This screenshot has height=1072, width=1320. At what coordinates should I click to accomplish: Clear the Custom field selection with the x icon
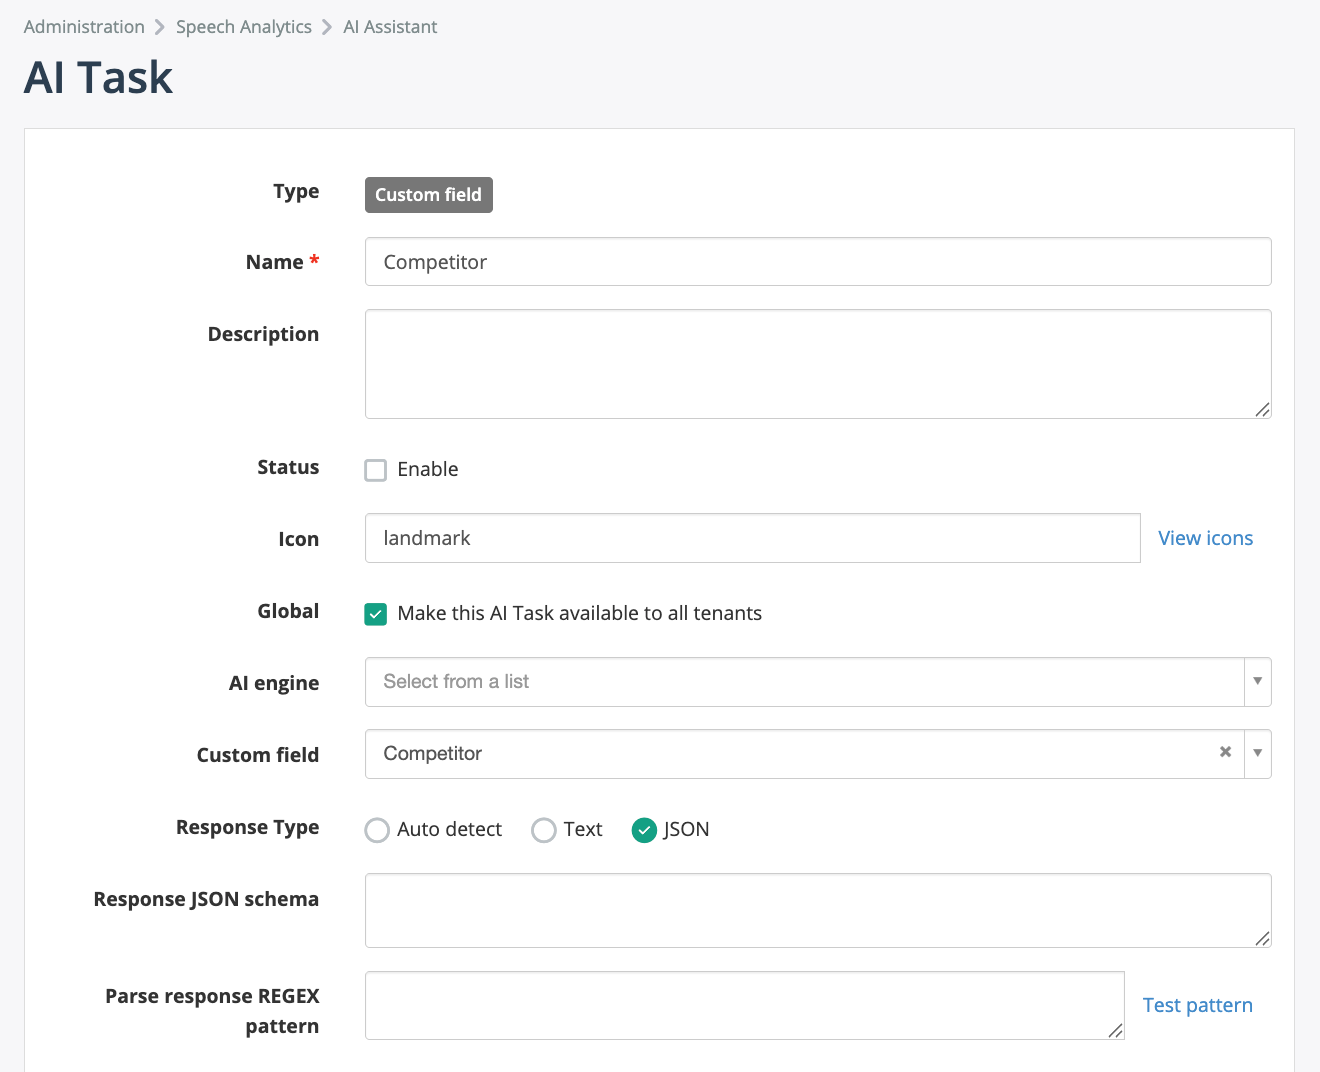tap(1225, 752)
